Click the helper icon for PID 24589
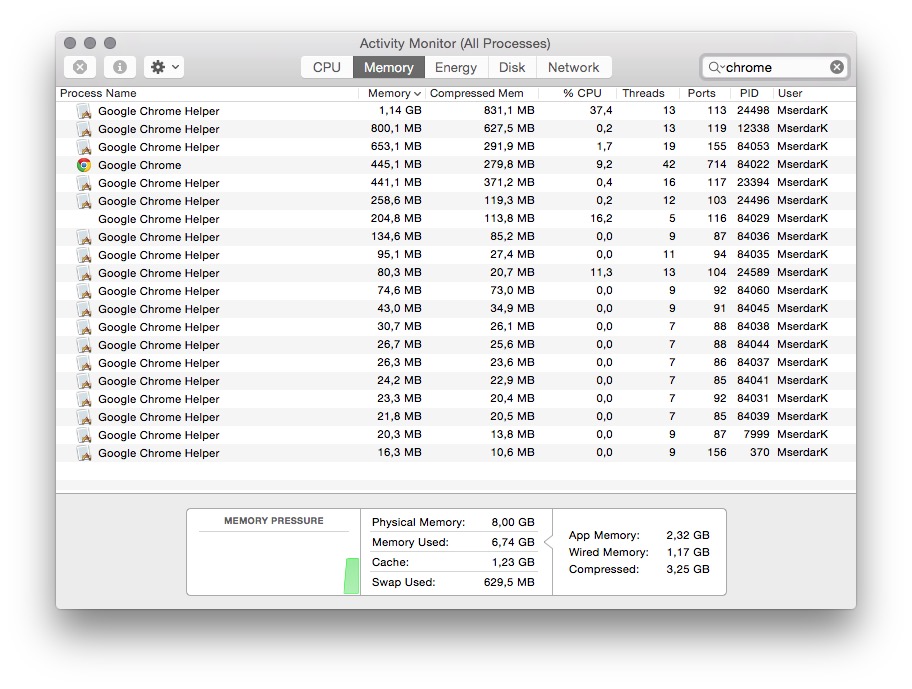Screen dimensions: 912x689 [x=84, y=273]
